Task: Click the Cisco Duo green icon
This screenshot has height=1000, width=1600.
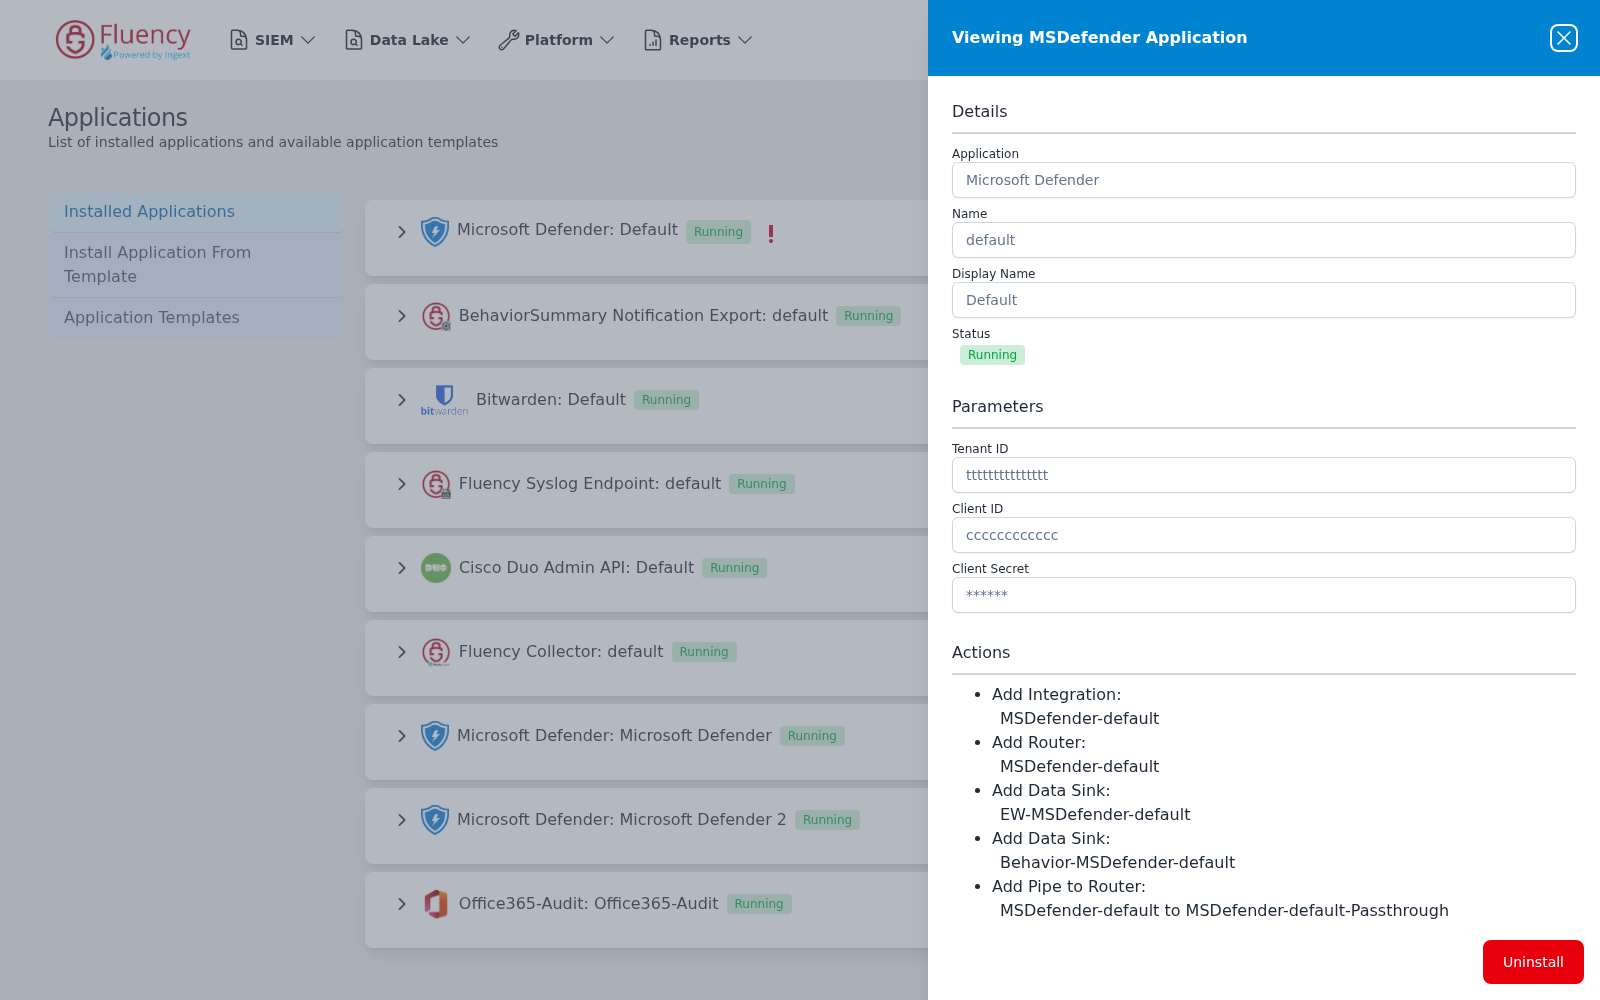Action: (x=436, y=568)
